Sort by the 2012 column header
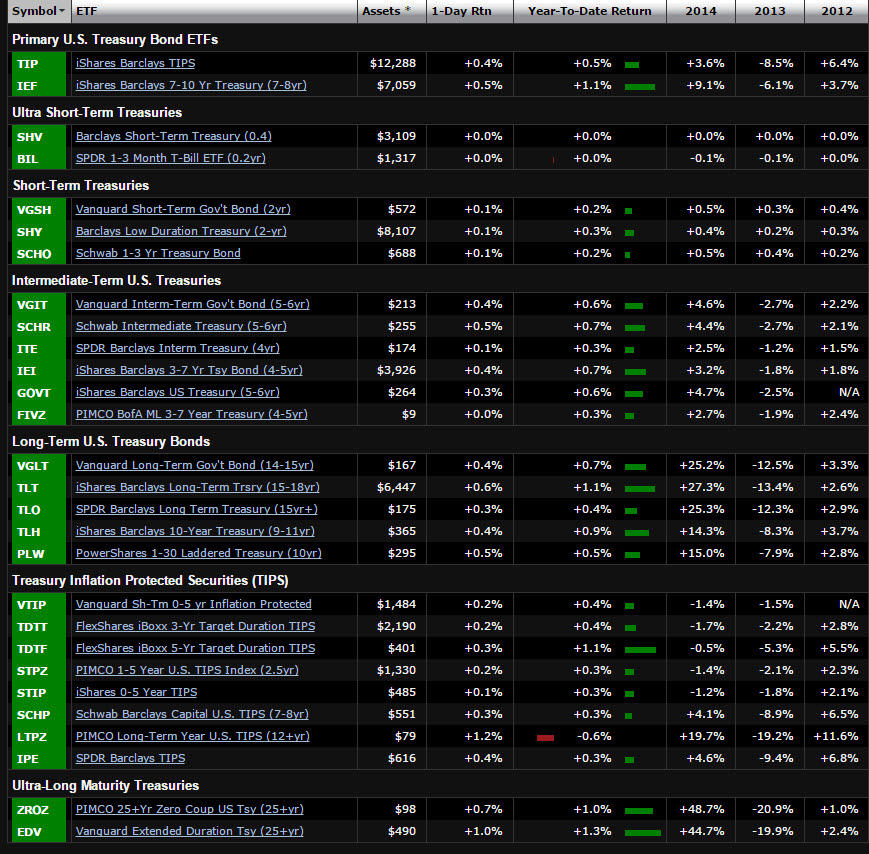This screenshot has width=869, height=854. pos(836,11)
